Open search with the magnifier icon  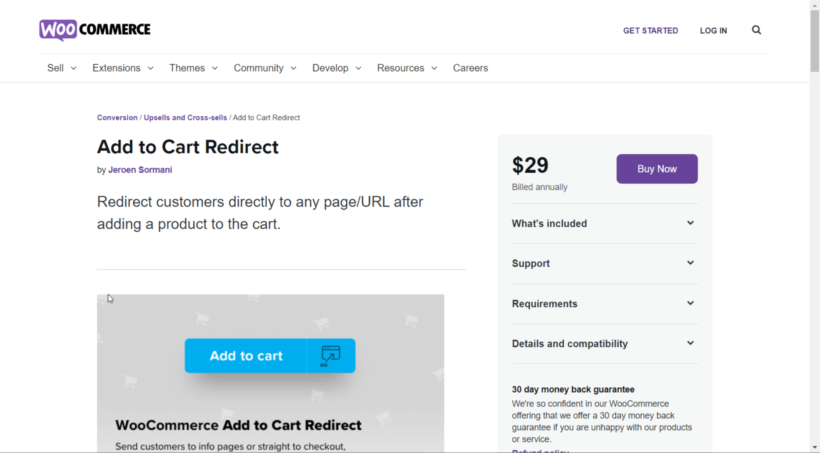[x=756, y=30]
